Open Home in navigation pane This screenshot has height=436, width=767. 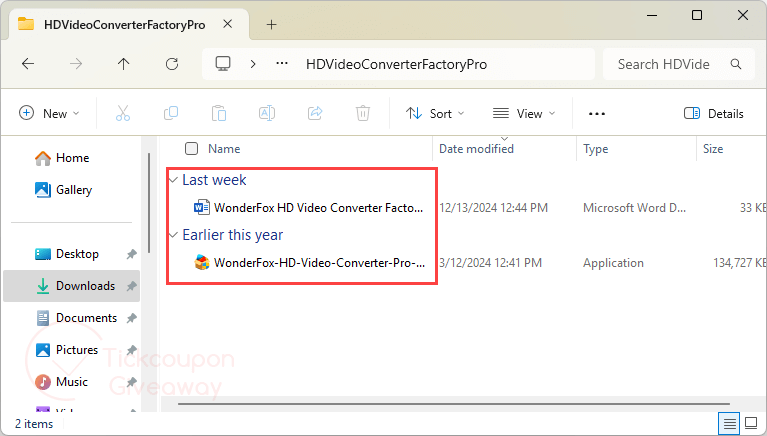tap(62, 158)
